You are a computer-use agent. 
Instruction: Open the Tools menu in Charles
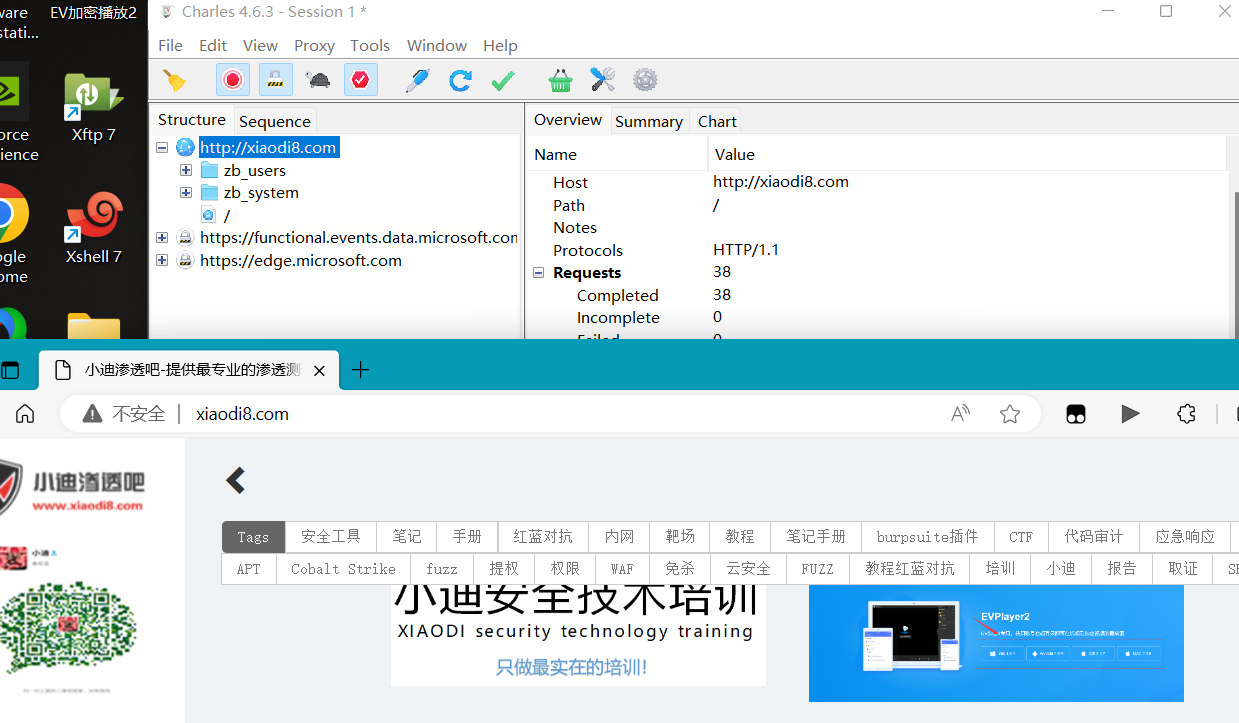370,45
